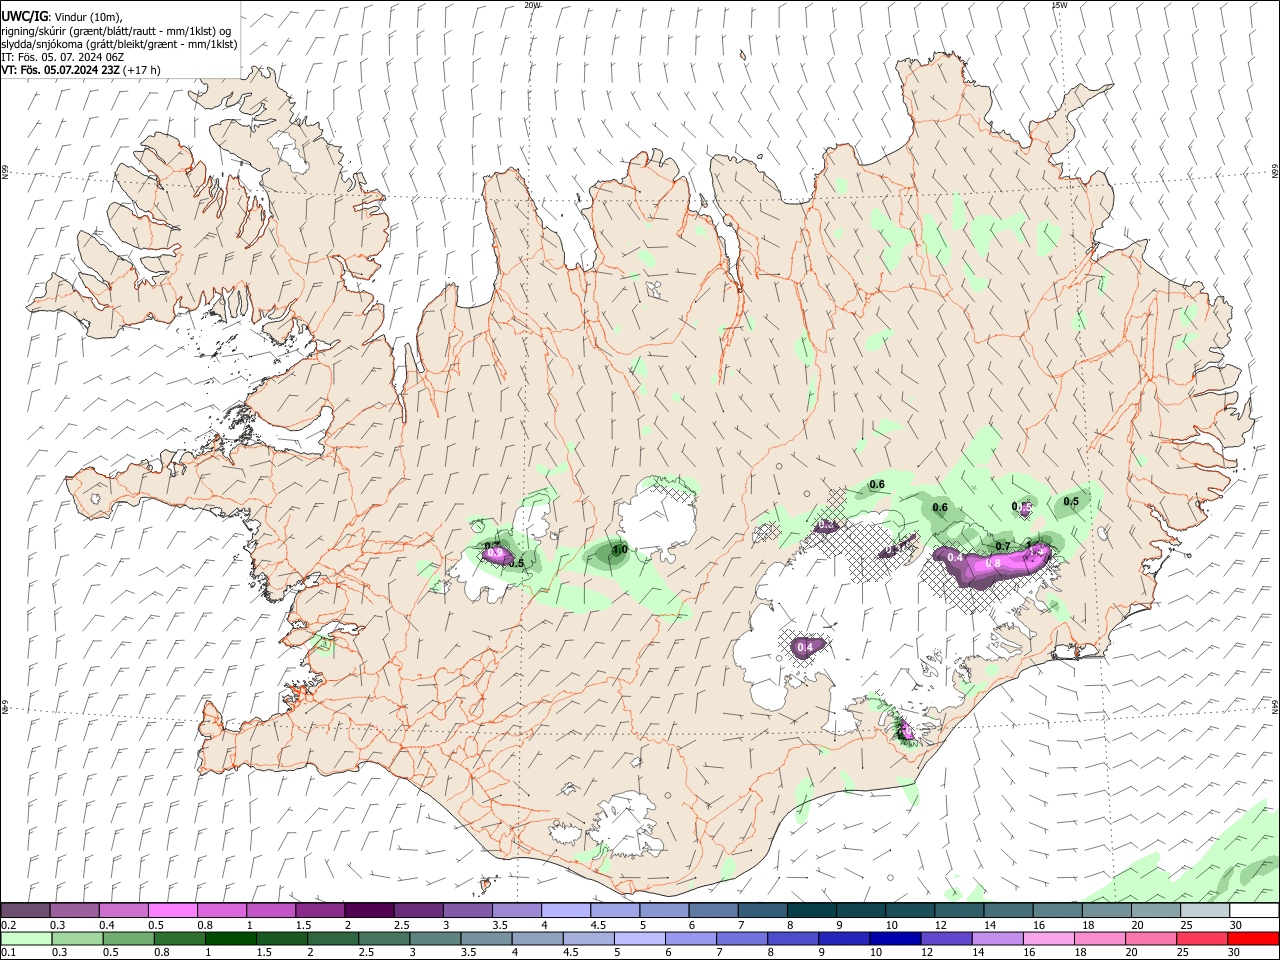
Task: Click the darkest purple 2 mm snow swatch
Action: (369, 910)
